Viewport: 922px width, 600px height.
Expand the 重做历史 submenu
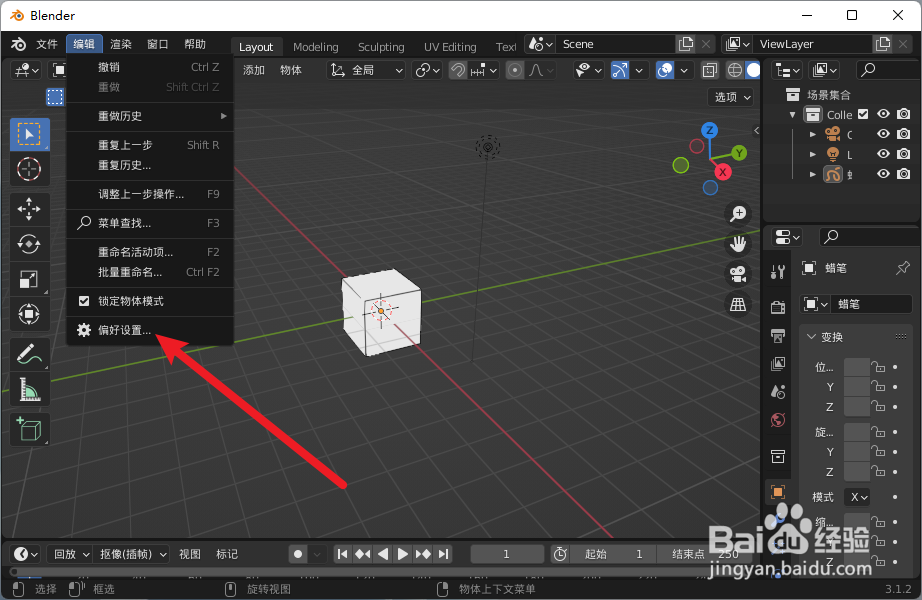coord(151,116)
